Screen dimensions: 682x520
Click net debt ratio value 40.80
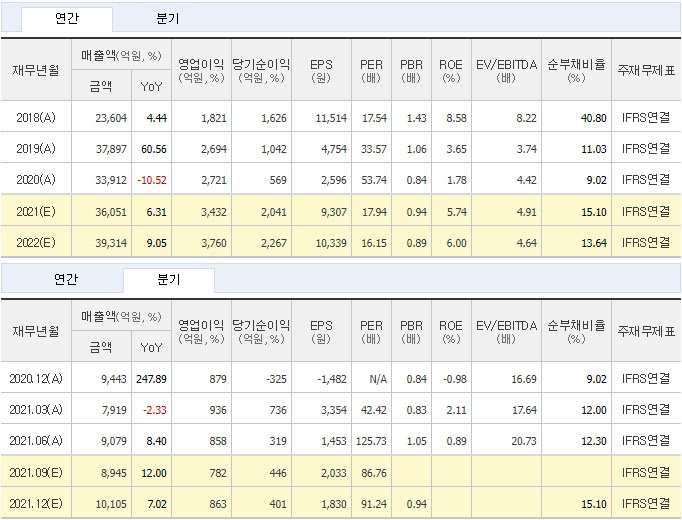pyautogui.click(x=594, y=118)
